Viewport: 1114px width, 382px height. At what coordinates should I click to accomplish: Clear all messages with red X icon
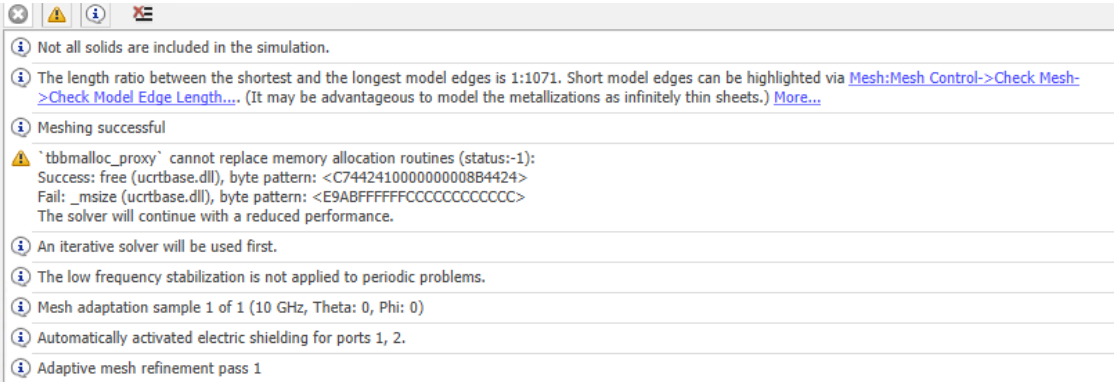pyautogui.click(x=143, y=13)
